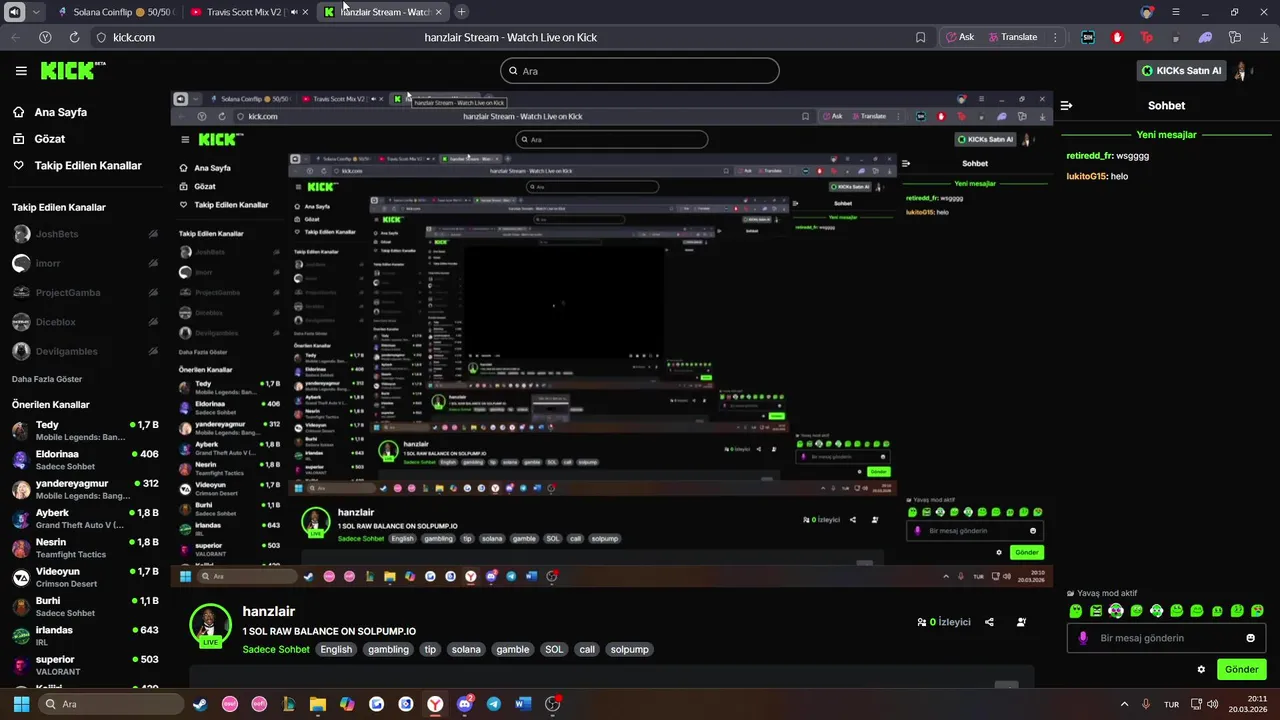Collapse the Sohbet chat panel
Viewport: 1280px width, 720px height.
(1066, 105)
